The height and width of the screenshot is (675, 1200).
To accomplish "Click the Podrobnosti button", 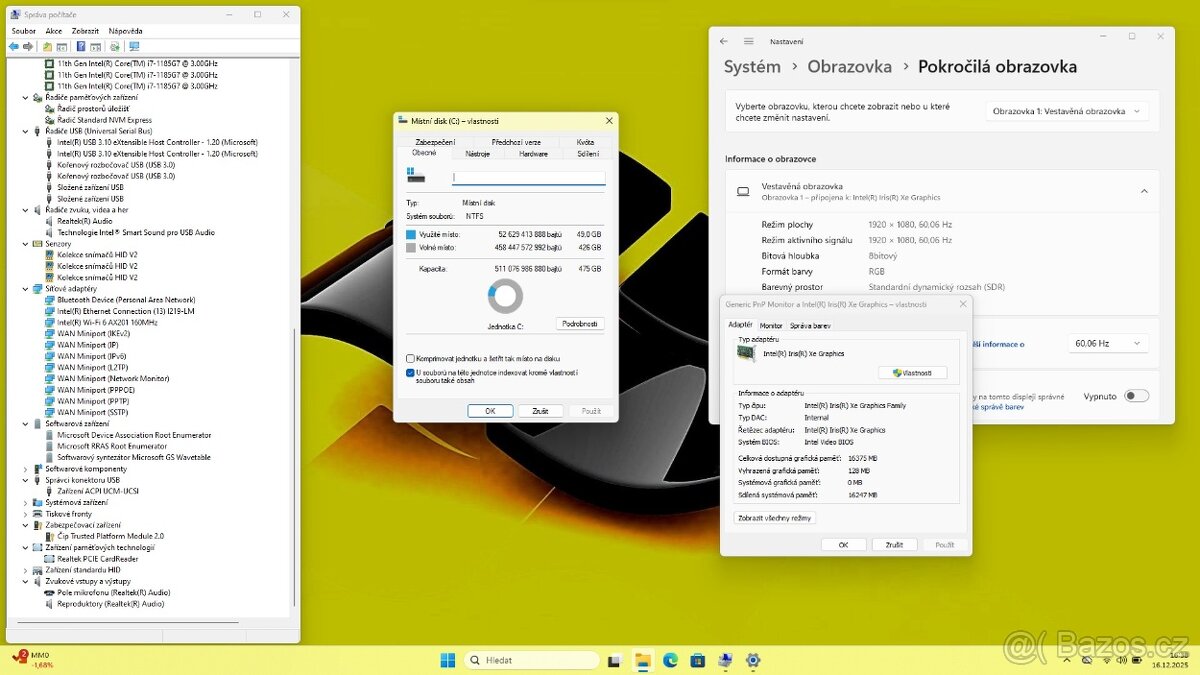I will [582, 323].
